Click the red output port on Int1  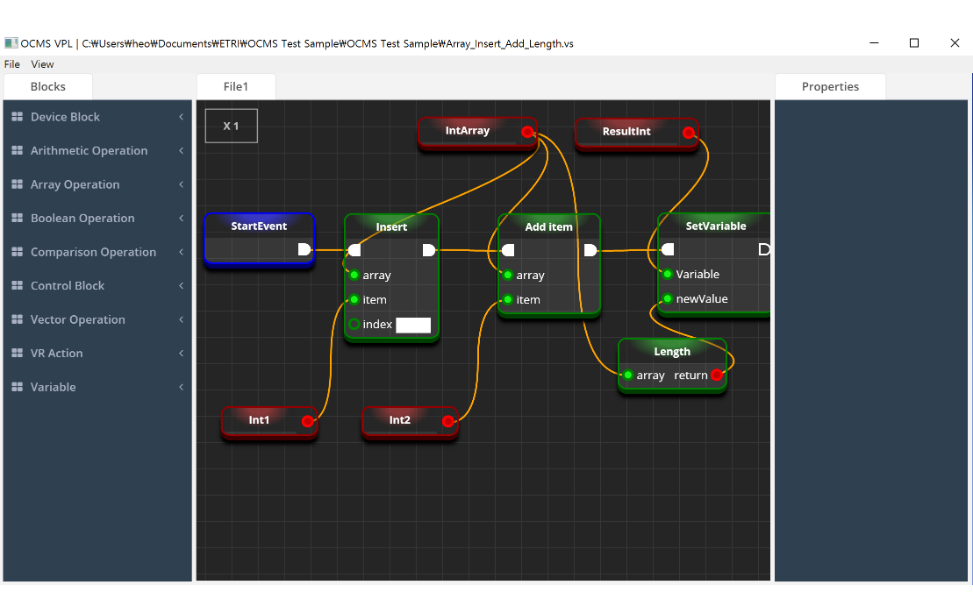pos(308,422)
